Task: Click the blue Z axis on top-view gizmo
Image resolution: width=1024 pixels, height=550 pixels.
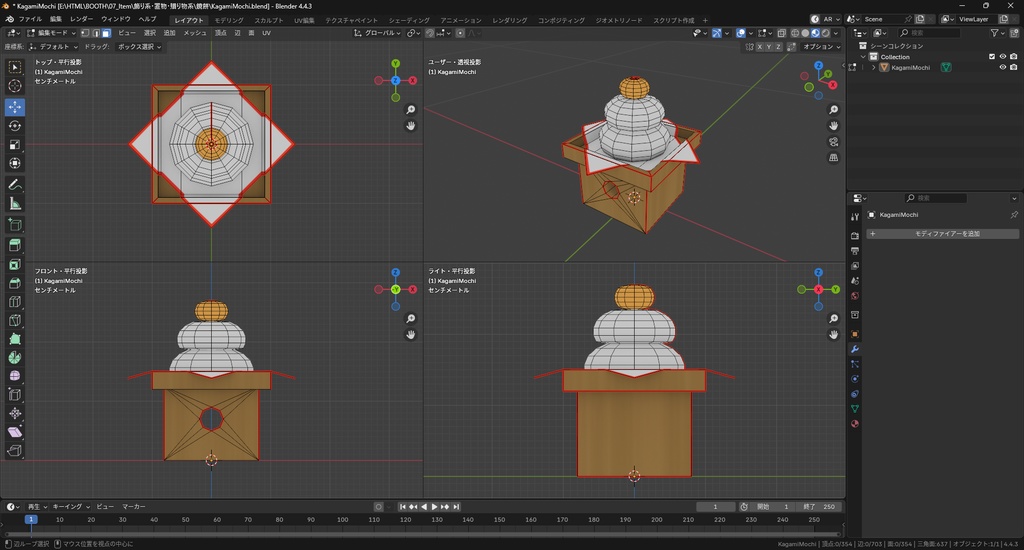Action: (396, 80)
